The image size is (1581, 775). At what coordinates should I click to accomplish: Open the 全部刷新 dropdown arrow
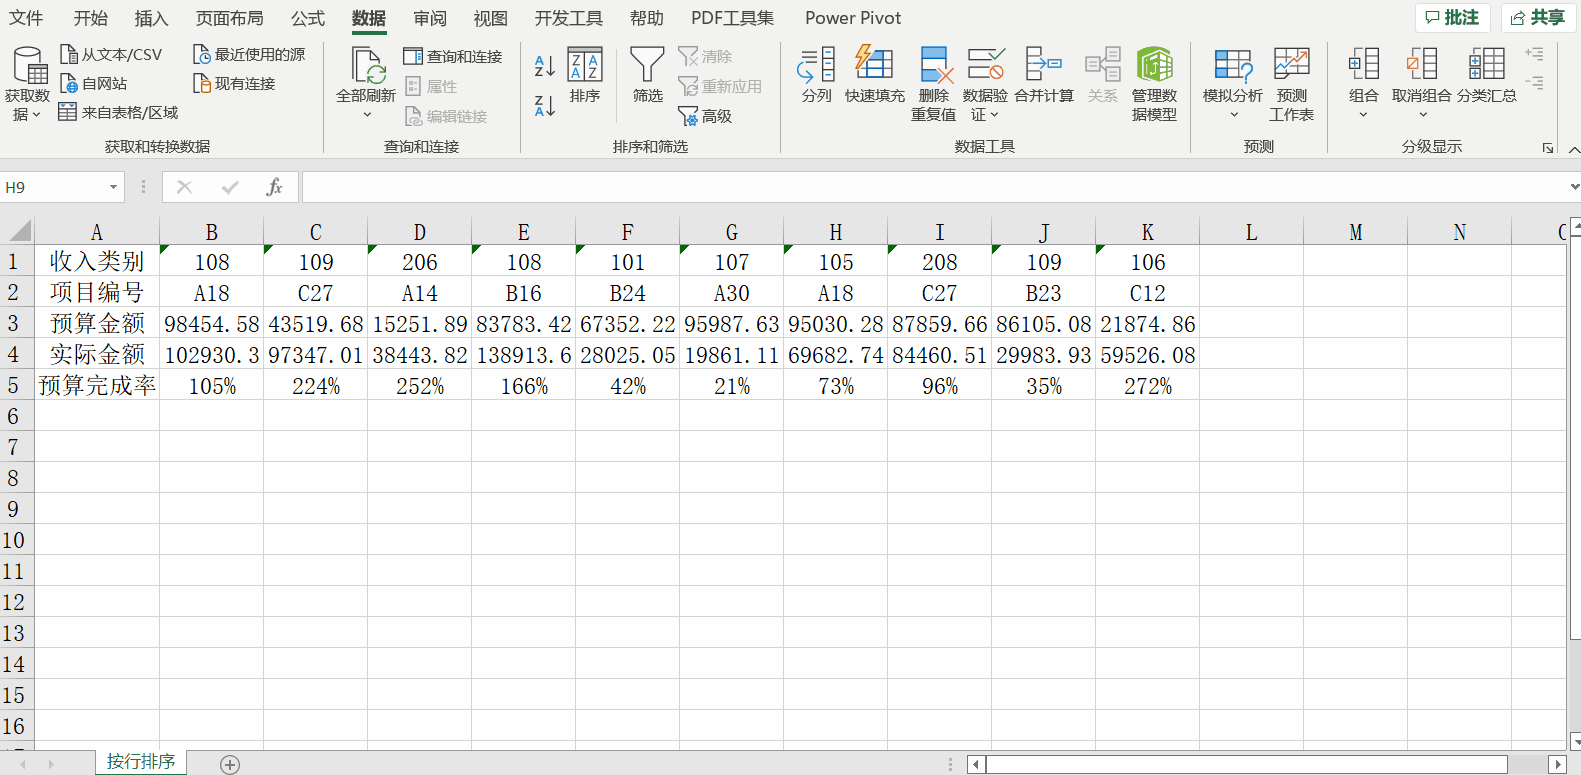(x=366, y=115)
